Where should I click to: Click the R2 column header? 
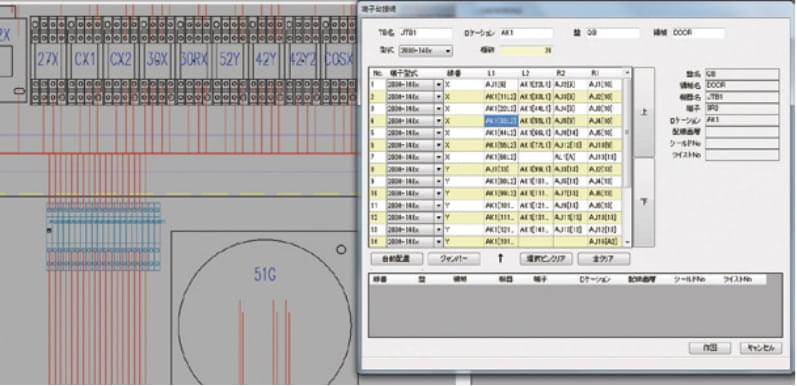tap(570, 73)
